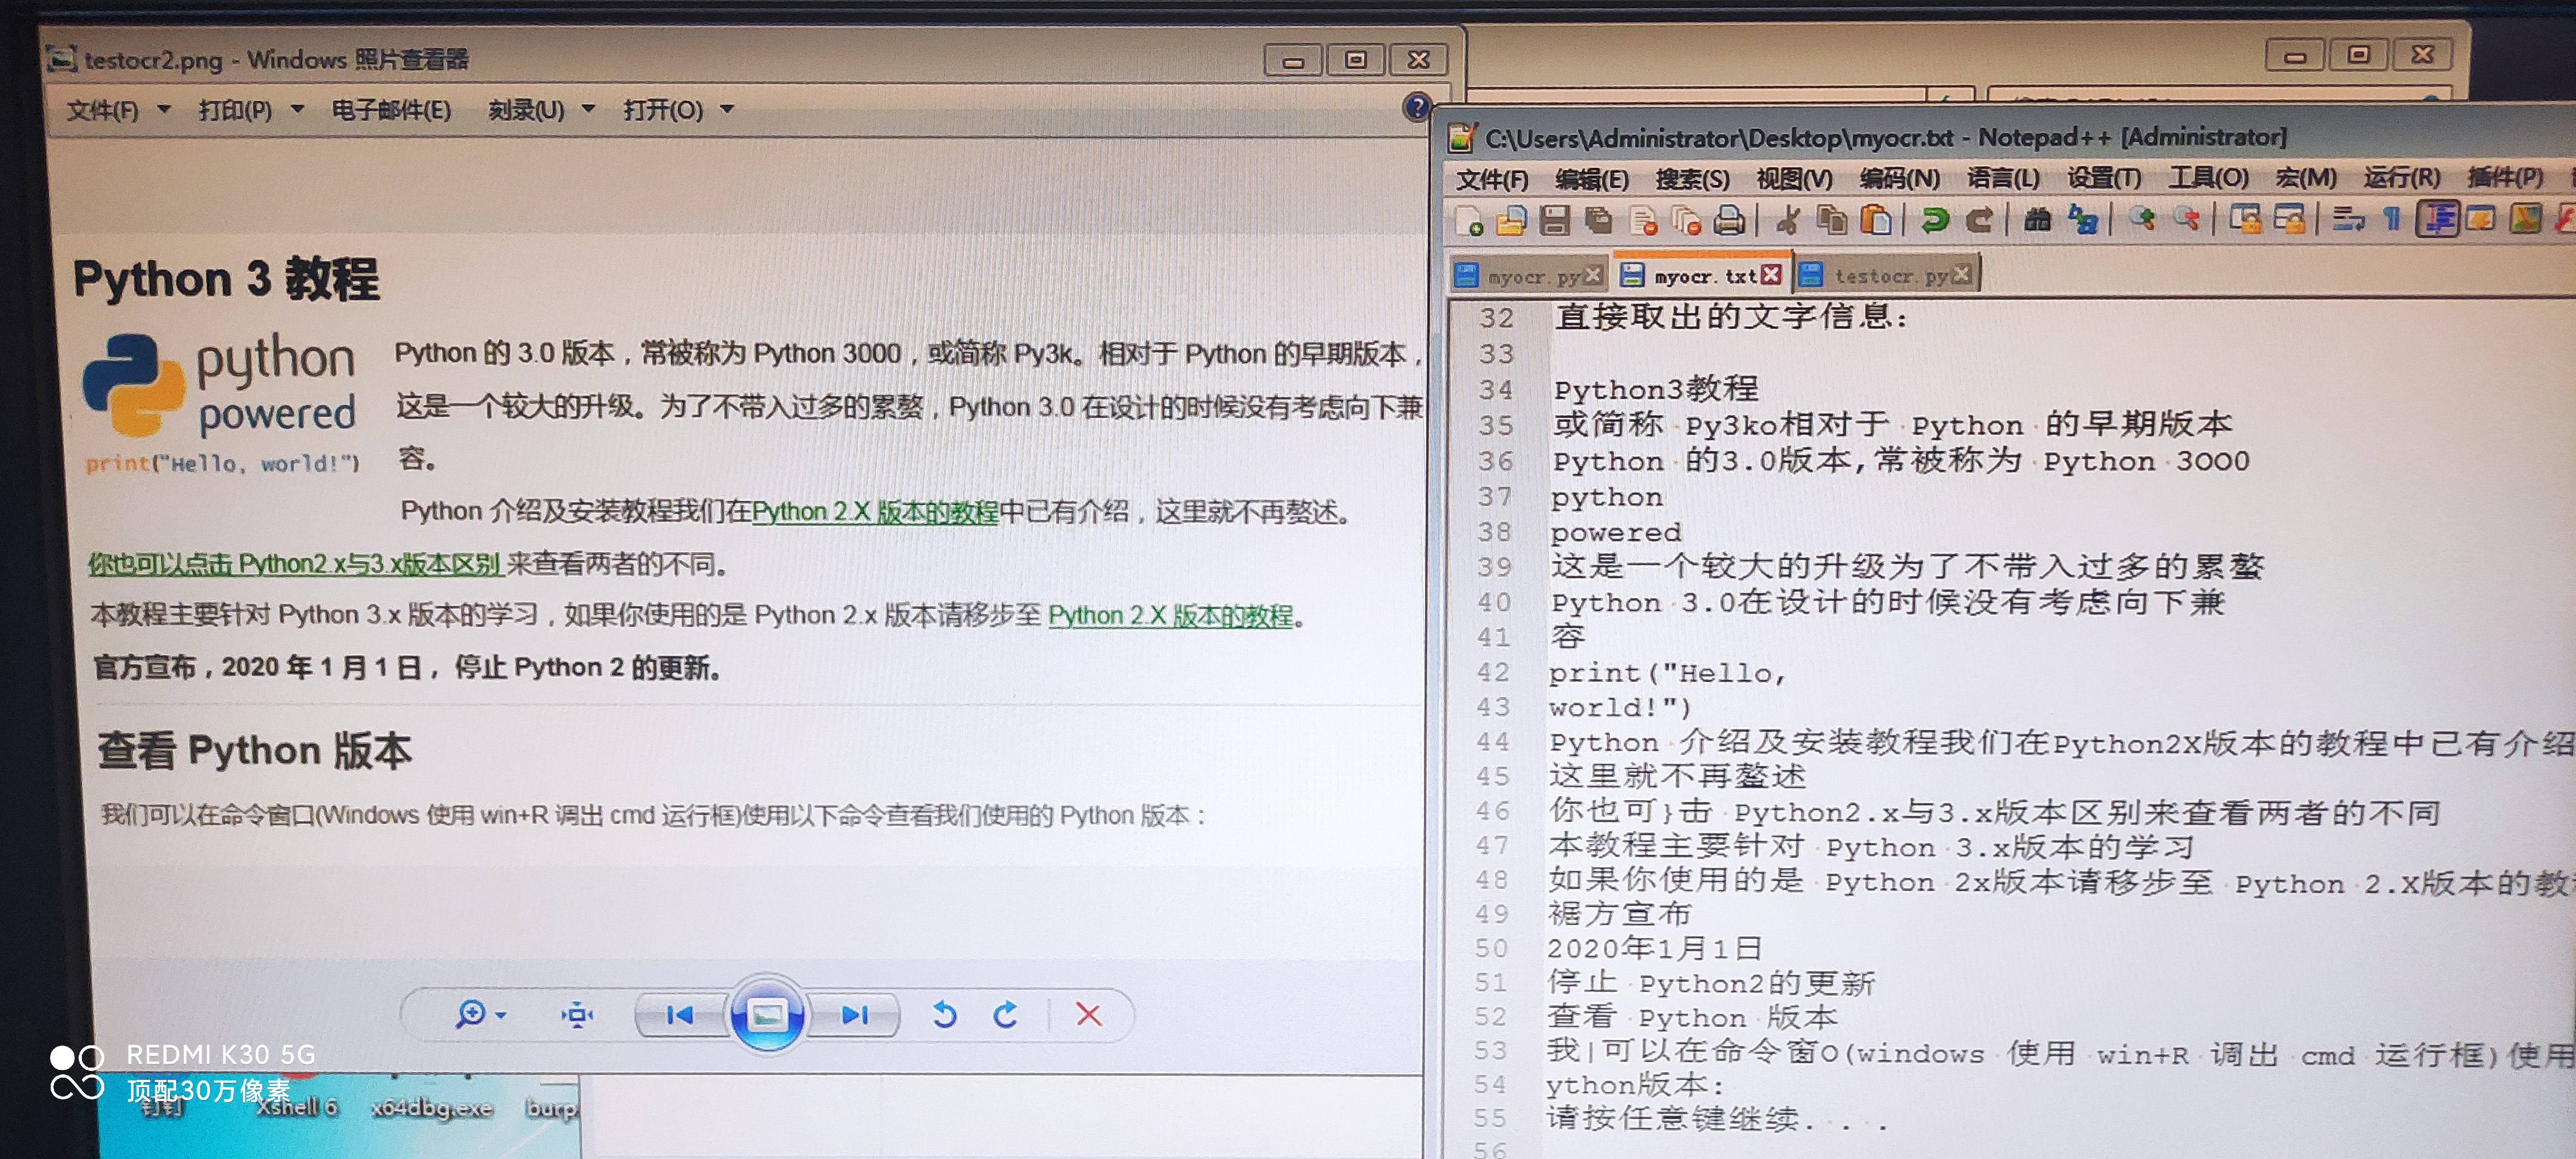Fit the photo to window in Photo Viewer

point(577,1015)
